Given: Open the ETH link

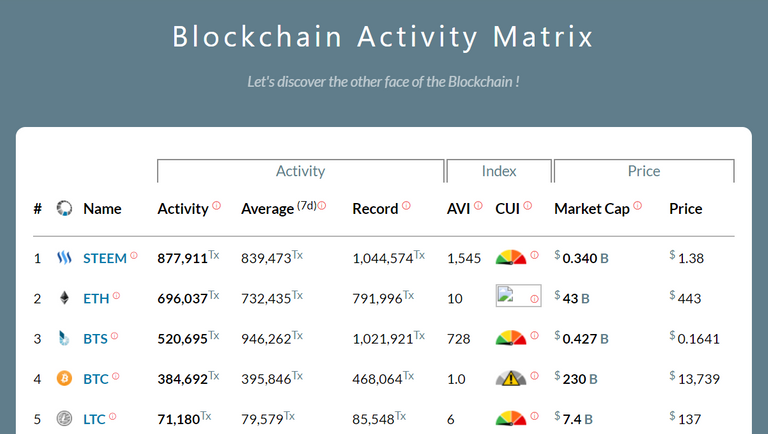Looking at the screenshot, I should click(x=96, y=298).
